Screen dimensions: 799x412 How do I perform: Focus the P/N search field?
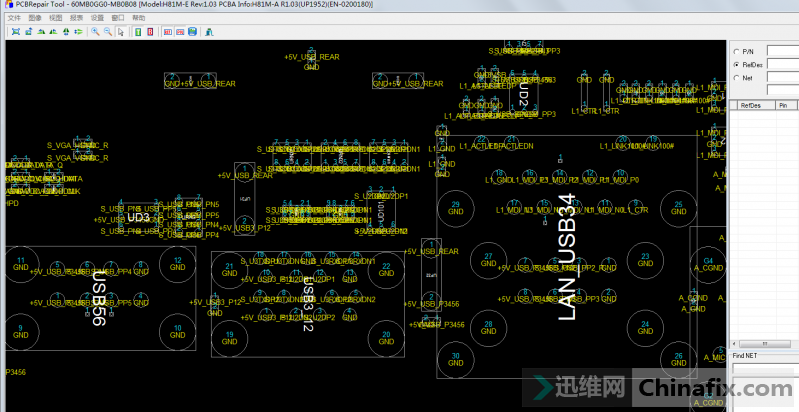click(783, 51)
